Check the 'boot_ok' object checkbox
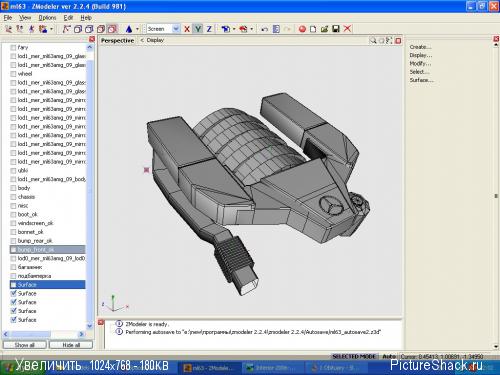Viewport: 500px width, 375px height. pos(13,214)
